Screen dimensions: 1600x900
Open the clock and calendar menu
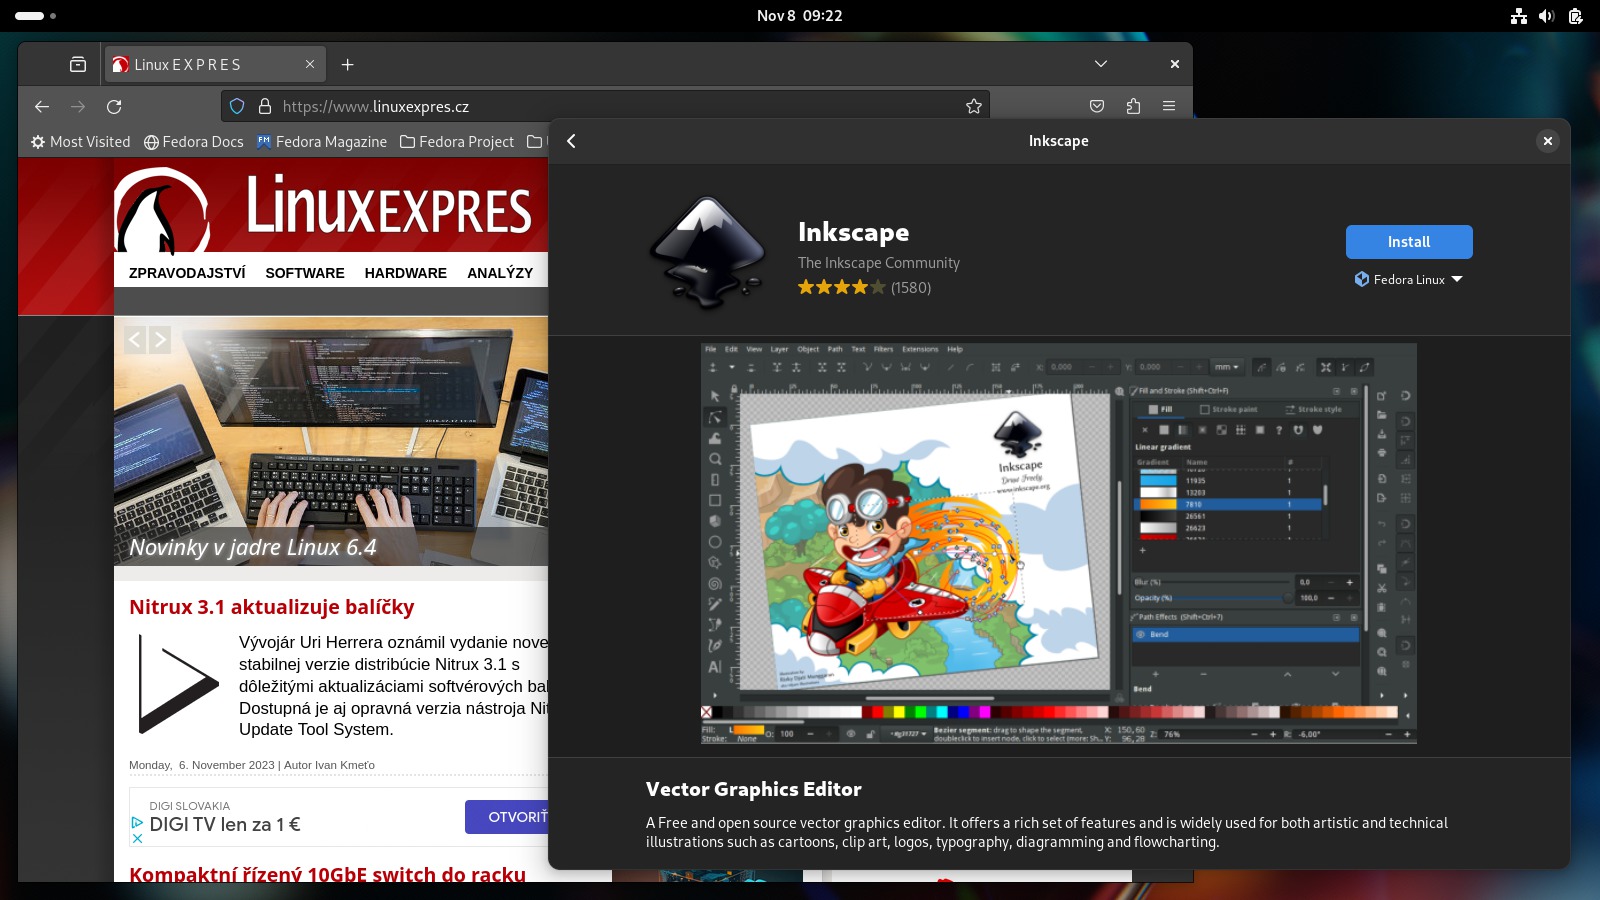click(x=800, y=16)
